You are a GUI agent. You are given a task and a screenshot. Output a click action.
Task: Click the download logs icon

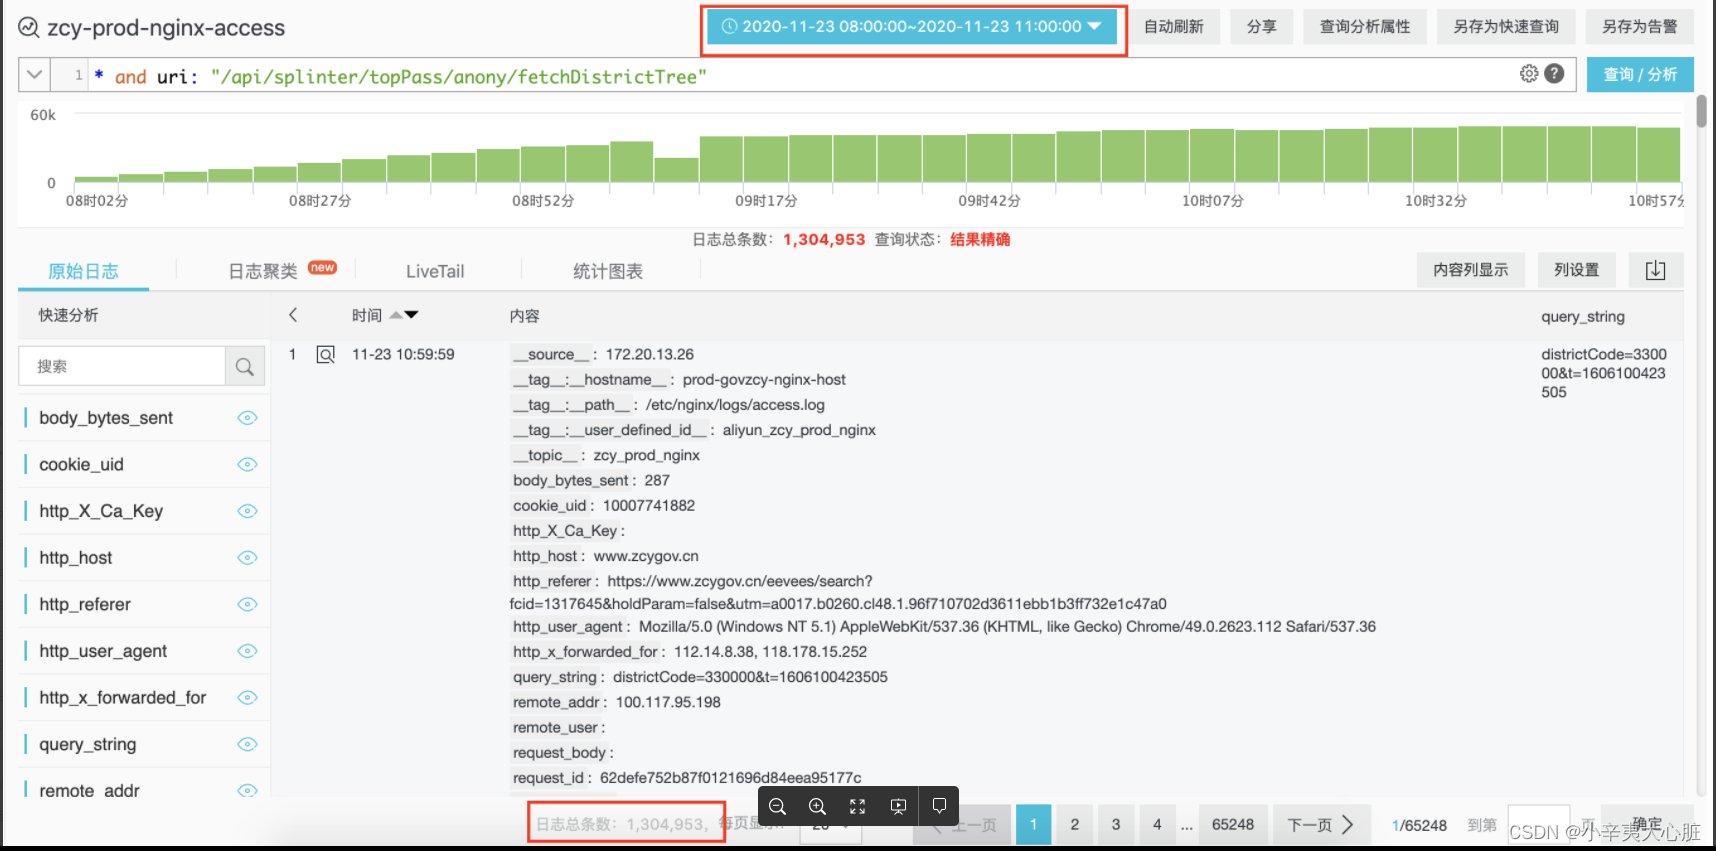coord(1656,270)
